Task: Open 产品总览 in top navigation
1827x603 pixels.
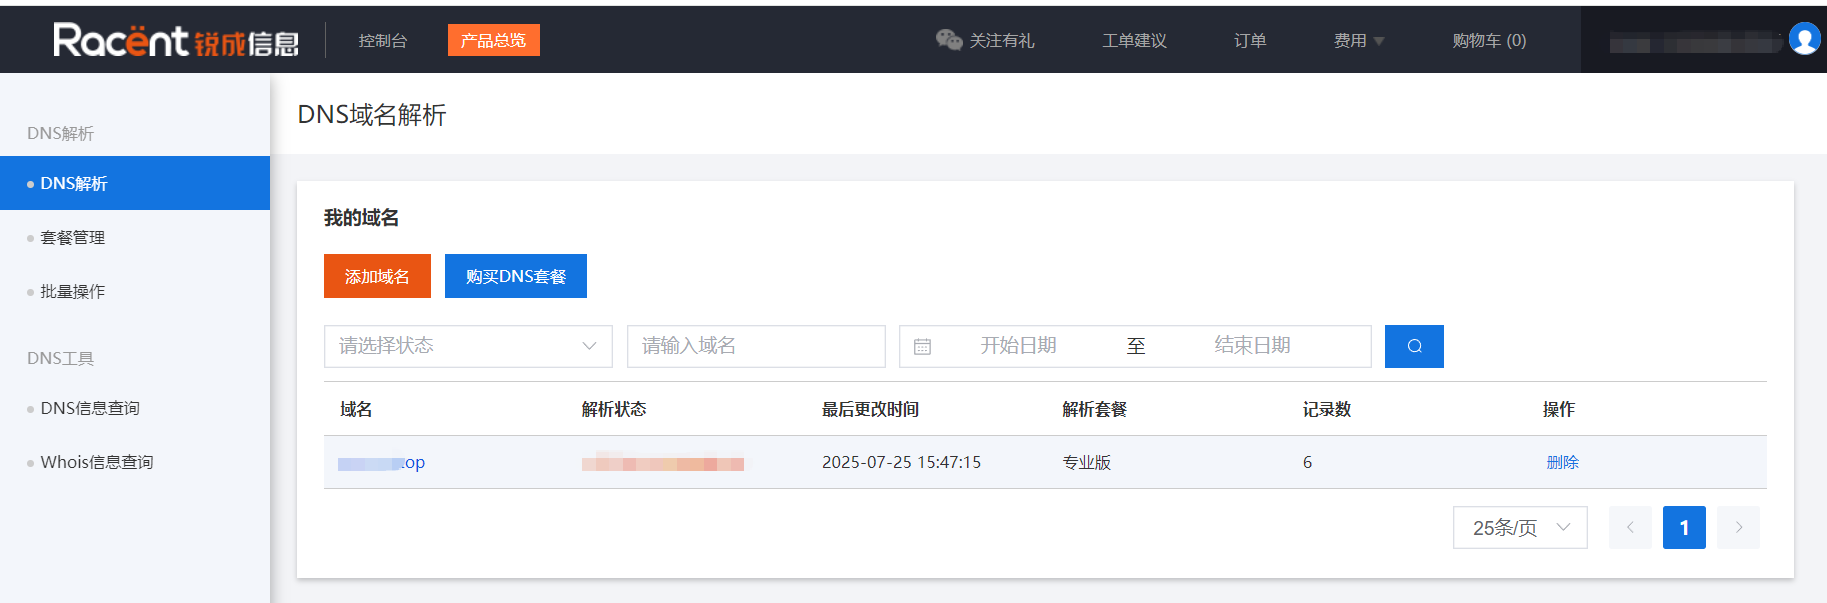Action: coord(493,40)
